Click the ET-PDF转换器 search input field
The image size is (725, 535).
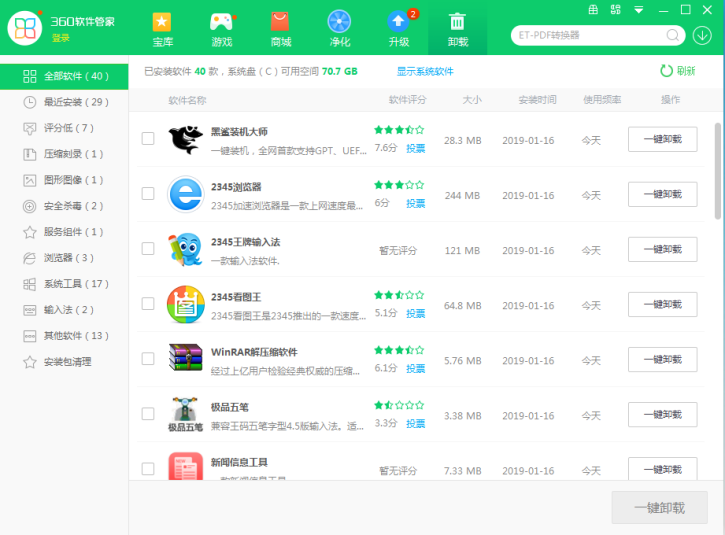click(587, 35)
